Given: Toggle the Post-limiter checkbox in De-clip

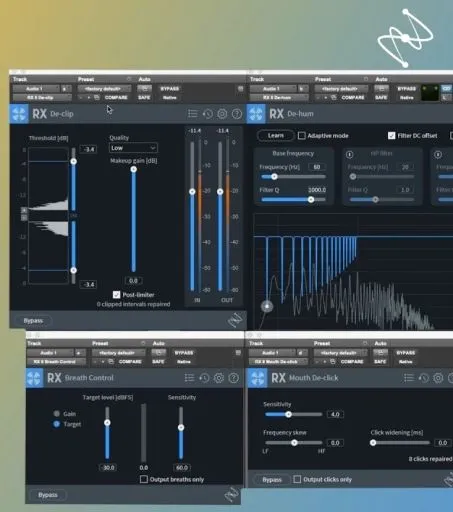Looking at the screenshot, I should [116, 295].
